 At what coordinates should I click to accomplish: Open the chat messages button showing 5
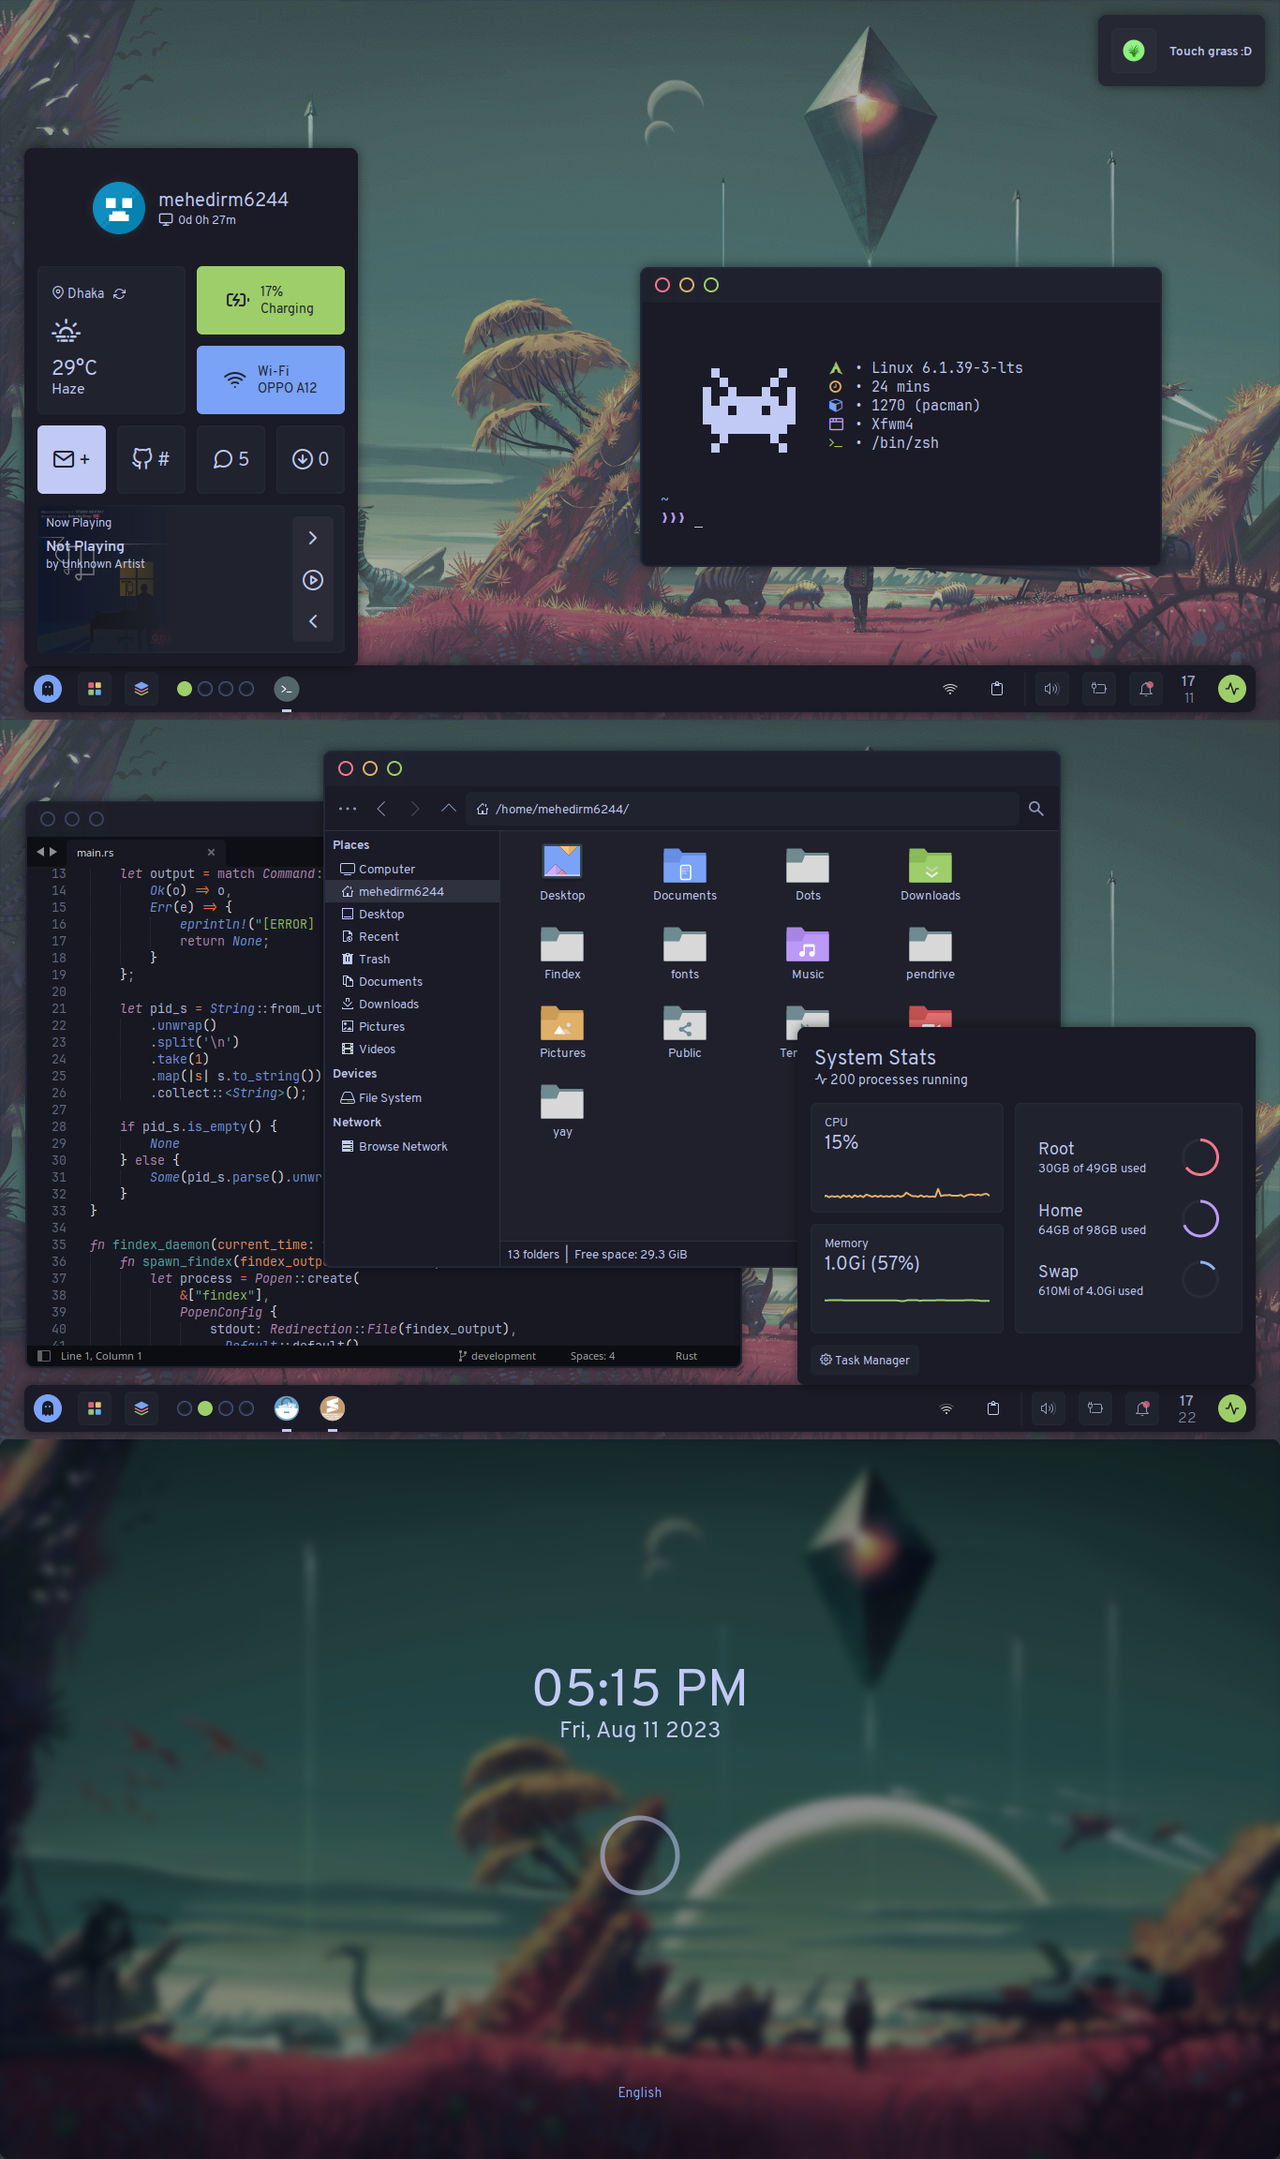[231, 459]
